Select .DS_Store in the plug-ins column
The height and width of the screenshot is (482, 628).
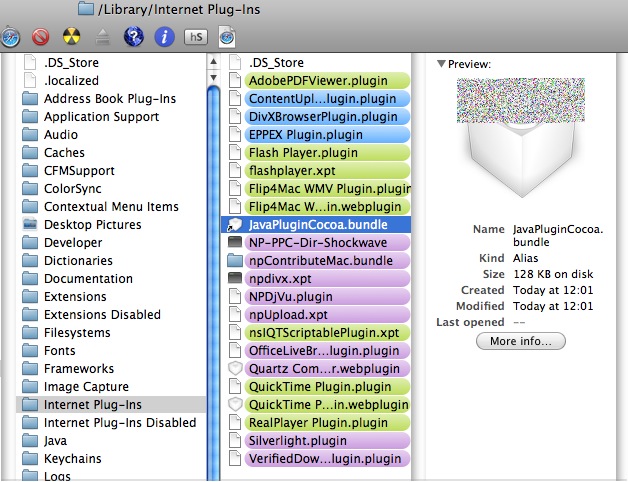(x=316, y=63)
